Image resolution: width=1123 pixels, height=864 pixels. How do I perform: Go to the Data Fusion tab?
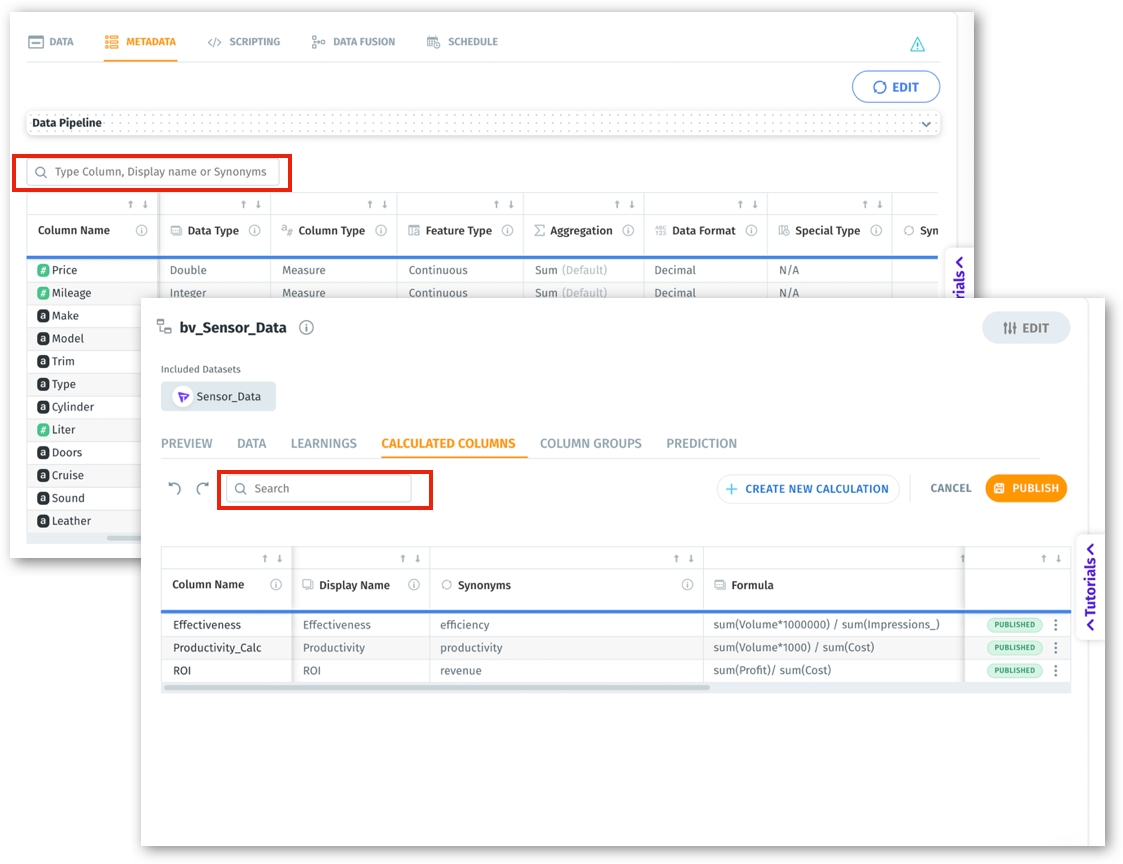353,42
